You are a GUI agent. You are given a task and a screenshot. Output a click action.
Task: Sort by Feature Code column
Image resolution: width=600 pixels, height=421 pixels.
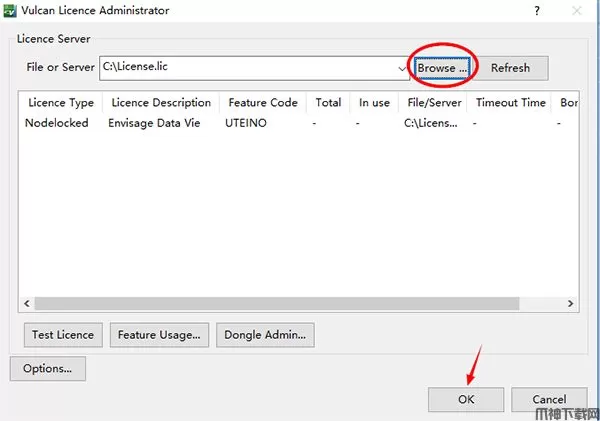(x=262, y=103)
